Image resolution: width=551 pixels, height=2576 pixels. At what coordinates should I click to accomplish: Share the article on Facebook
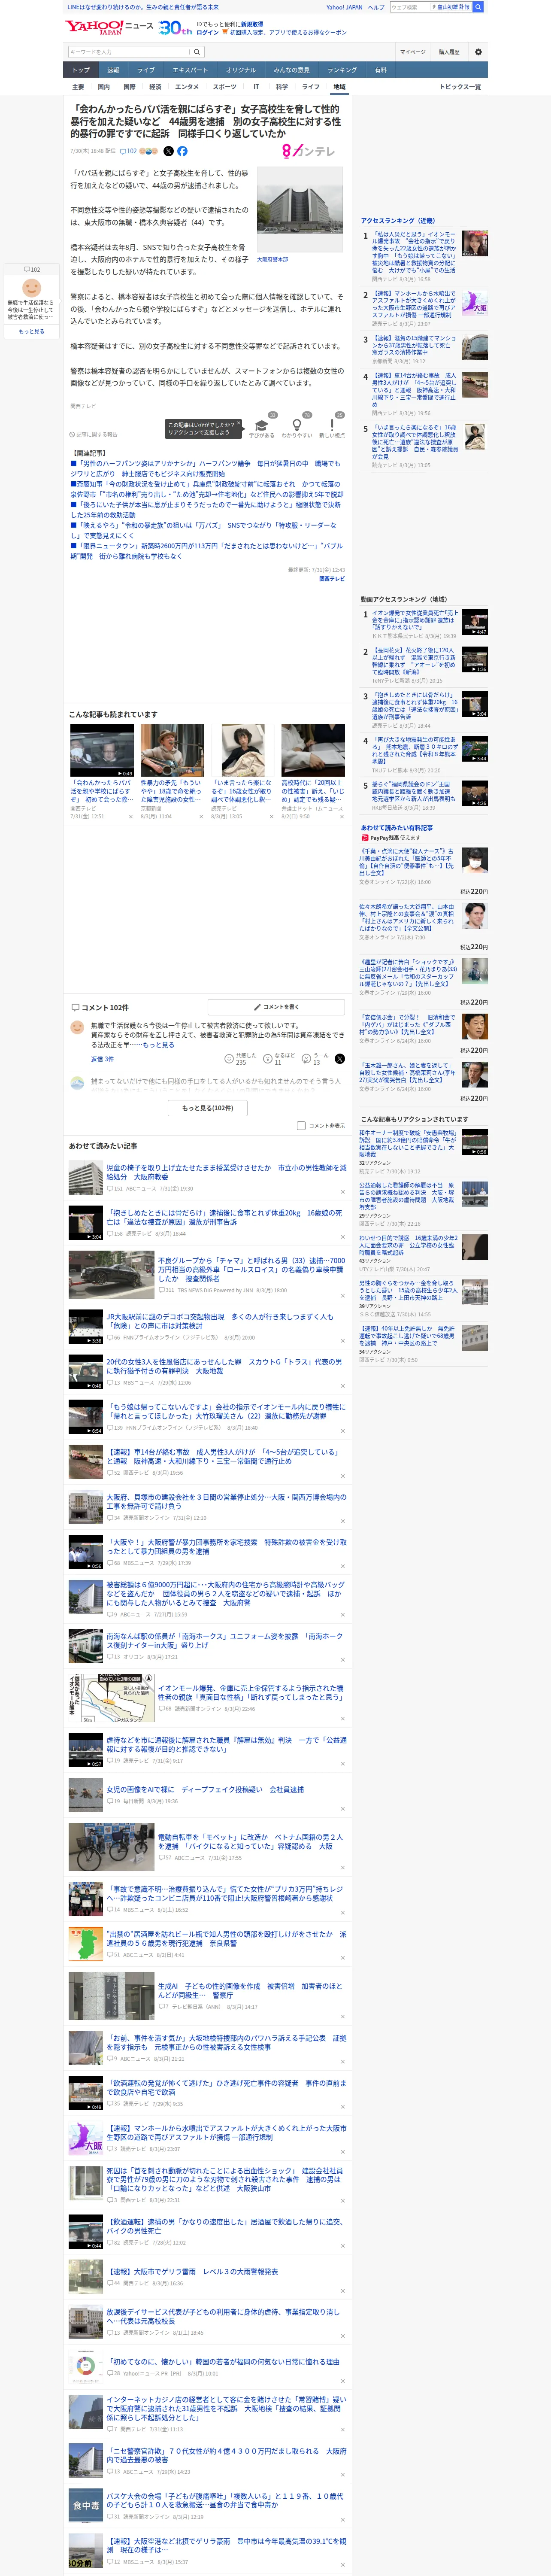pos(182,152)
